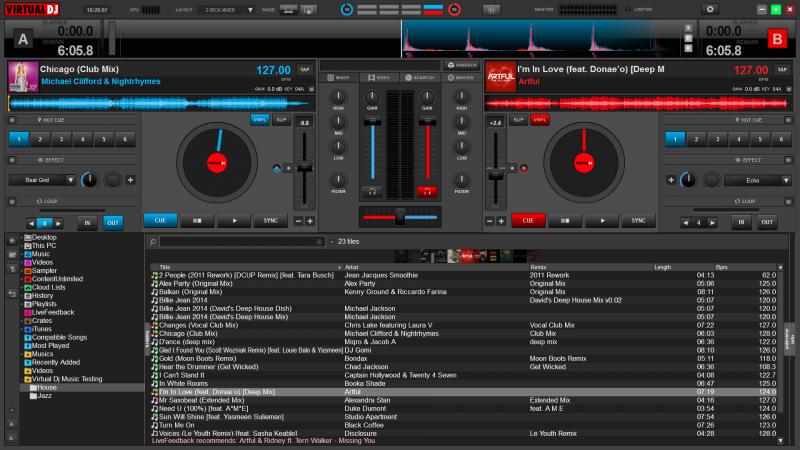Trigger hot cue 6 on deck B

click(781, 139)
